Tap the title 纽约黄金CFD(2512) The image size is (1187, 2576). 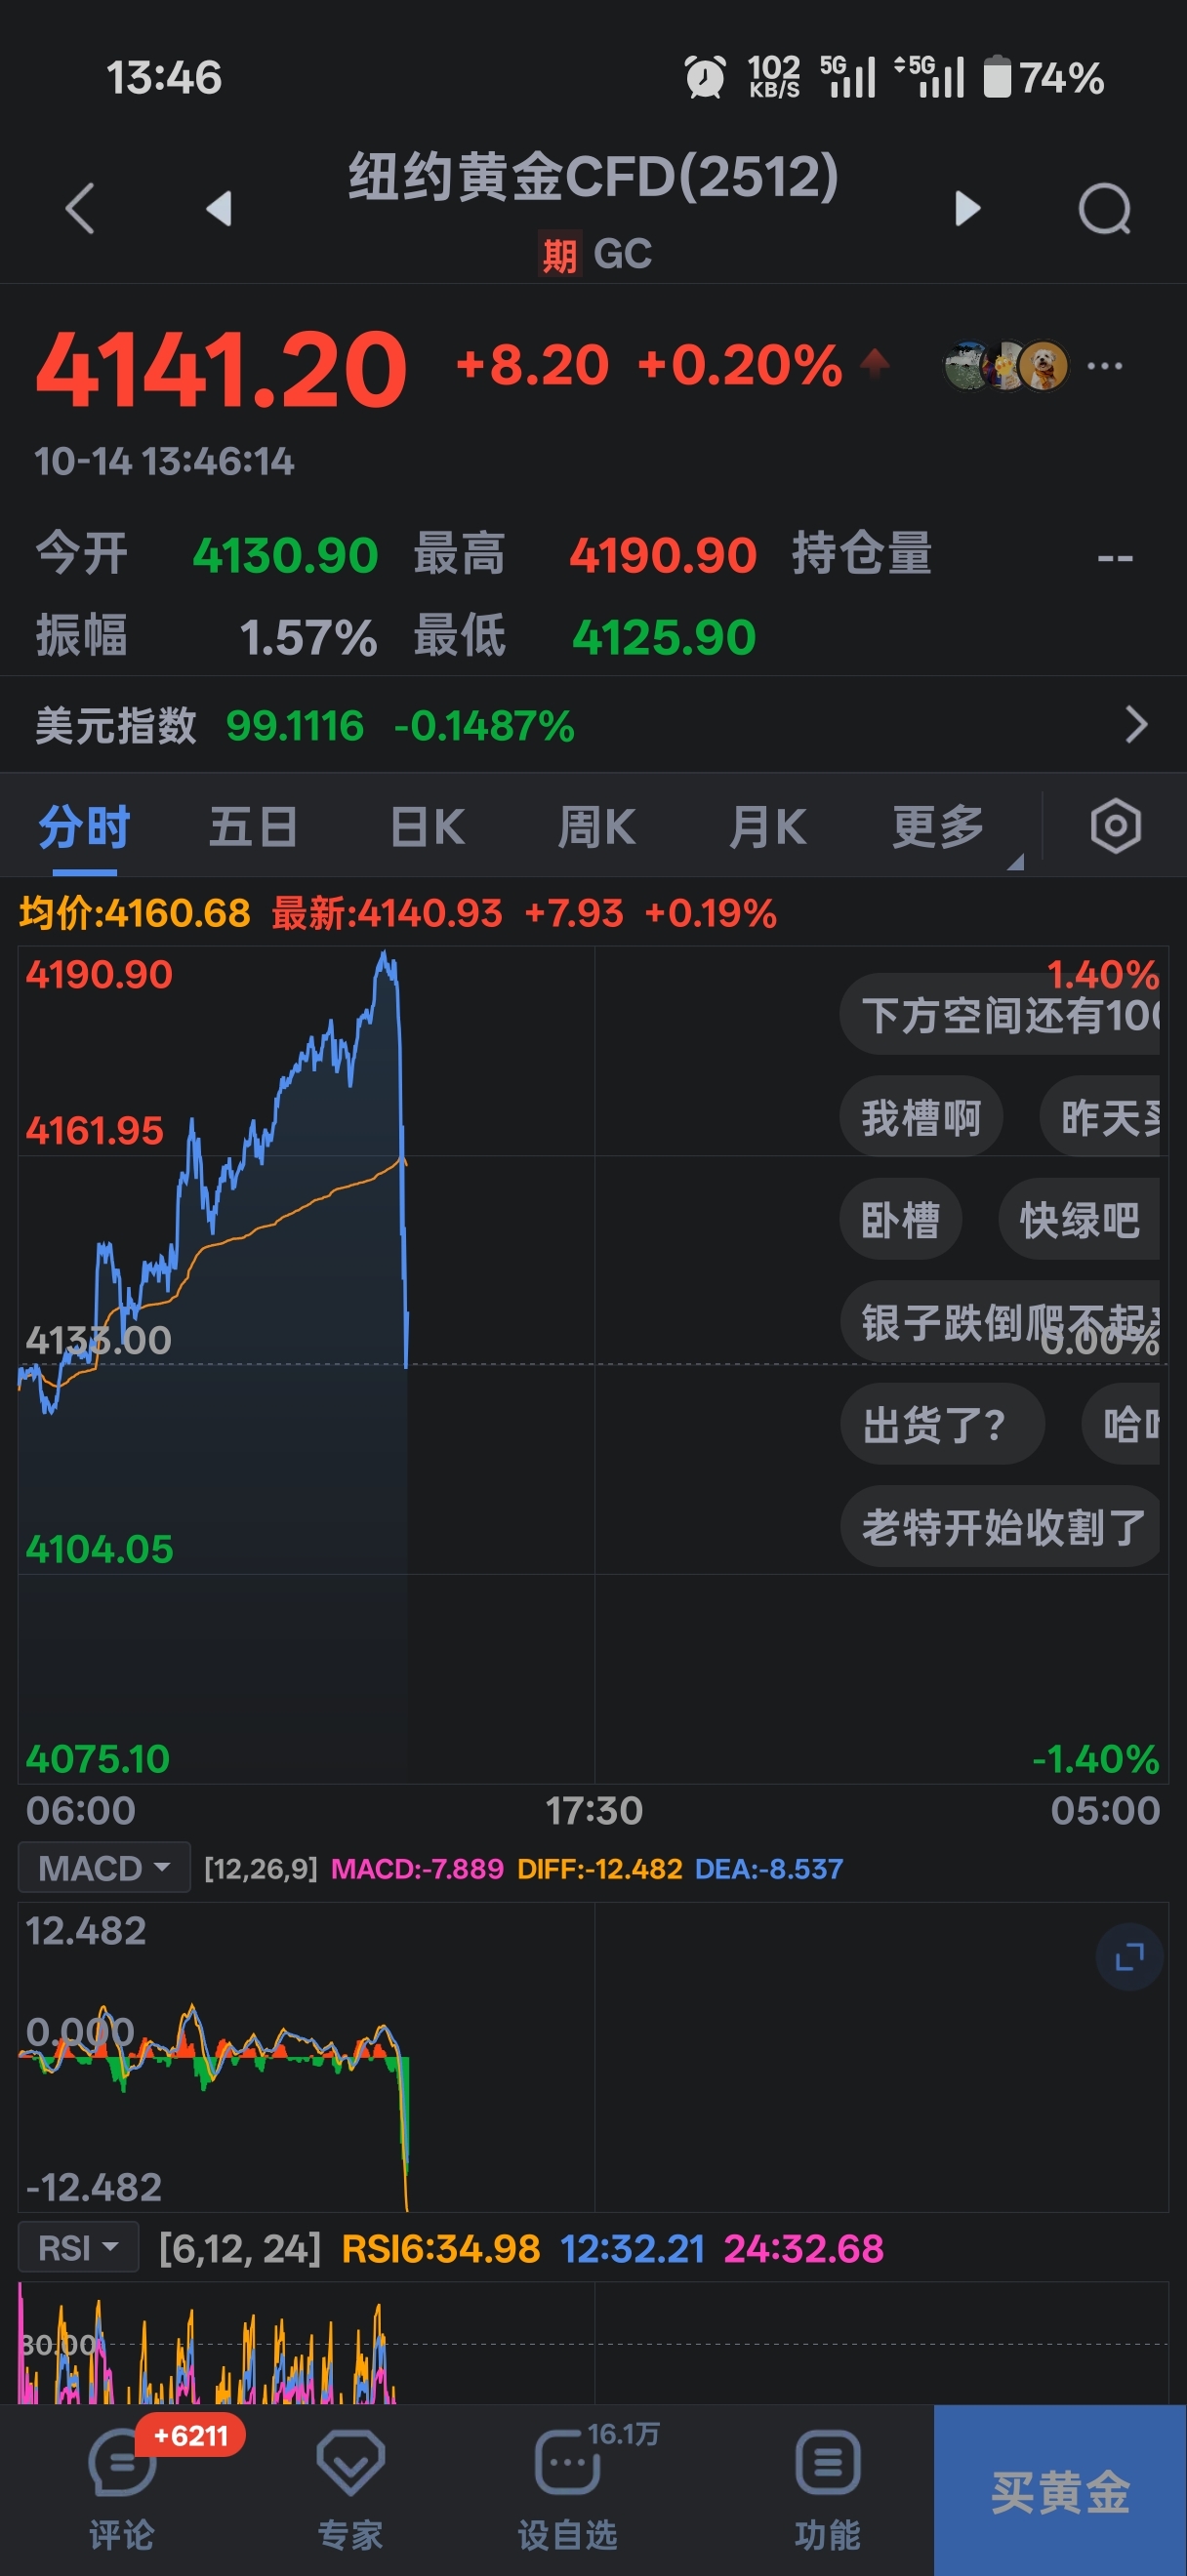[x=593, y=176]
